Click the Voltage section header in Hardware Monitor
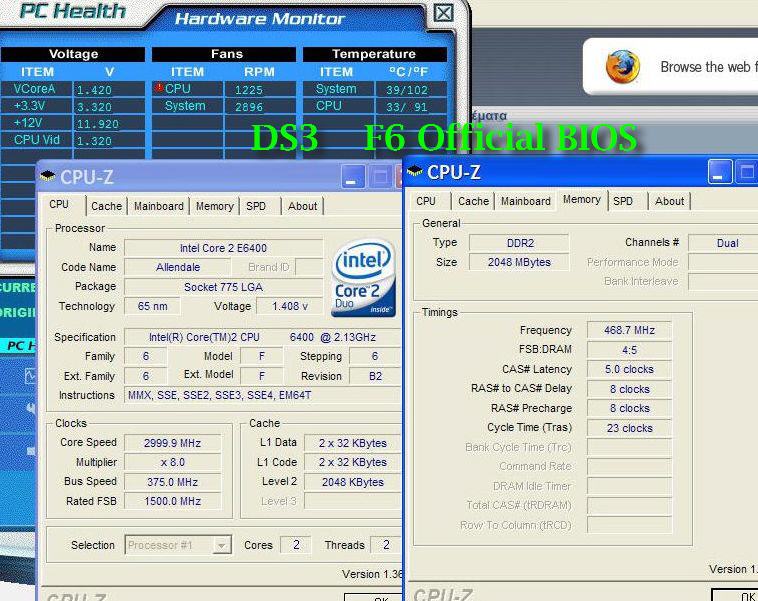Viewport: 758px width, 601px height. click(73, 54)
